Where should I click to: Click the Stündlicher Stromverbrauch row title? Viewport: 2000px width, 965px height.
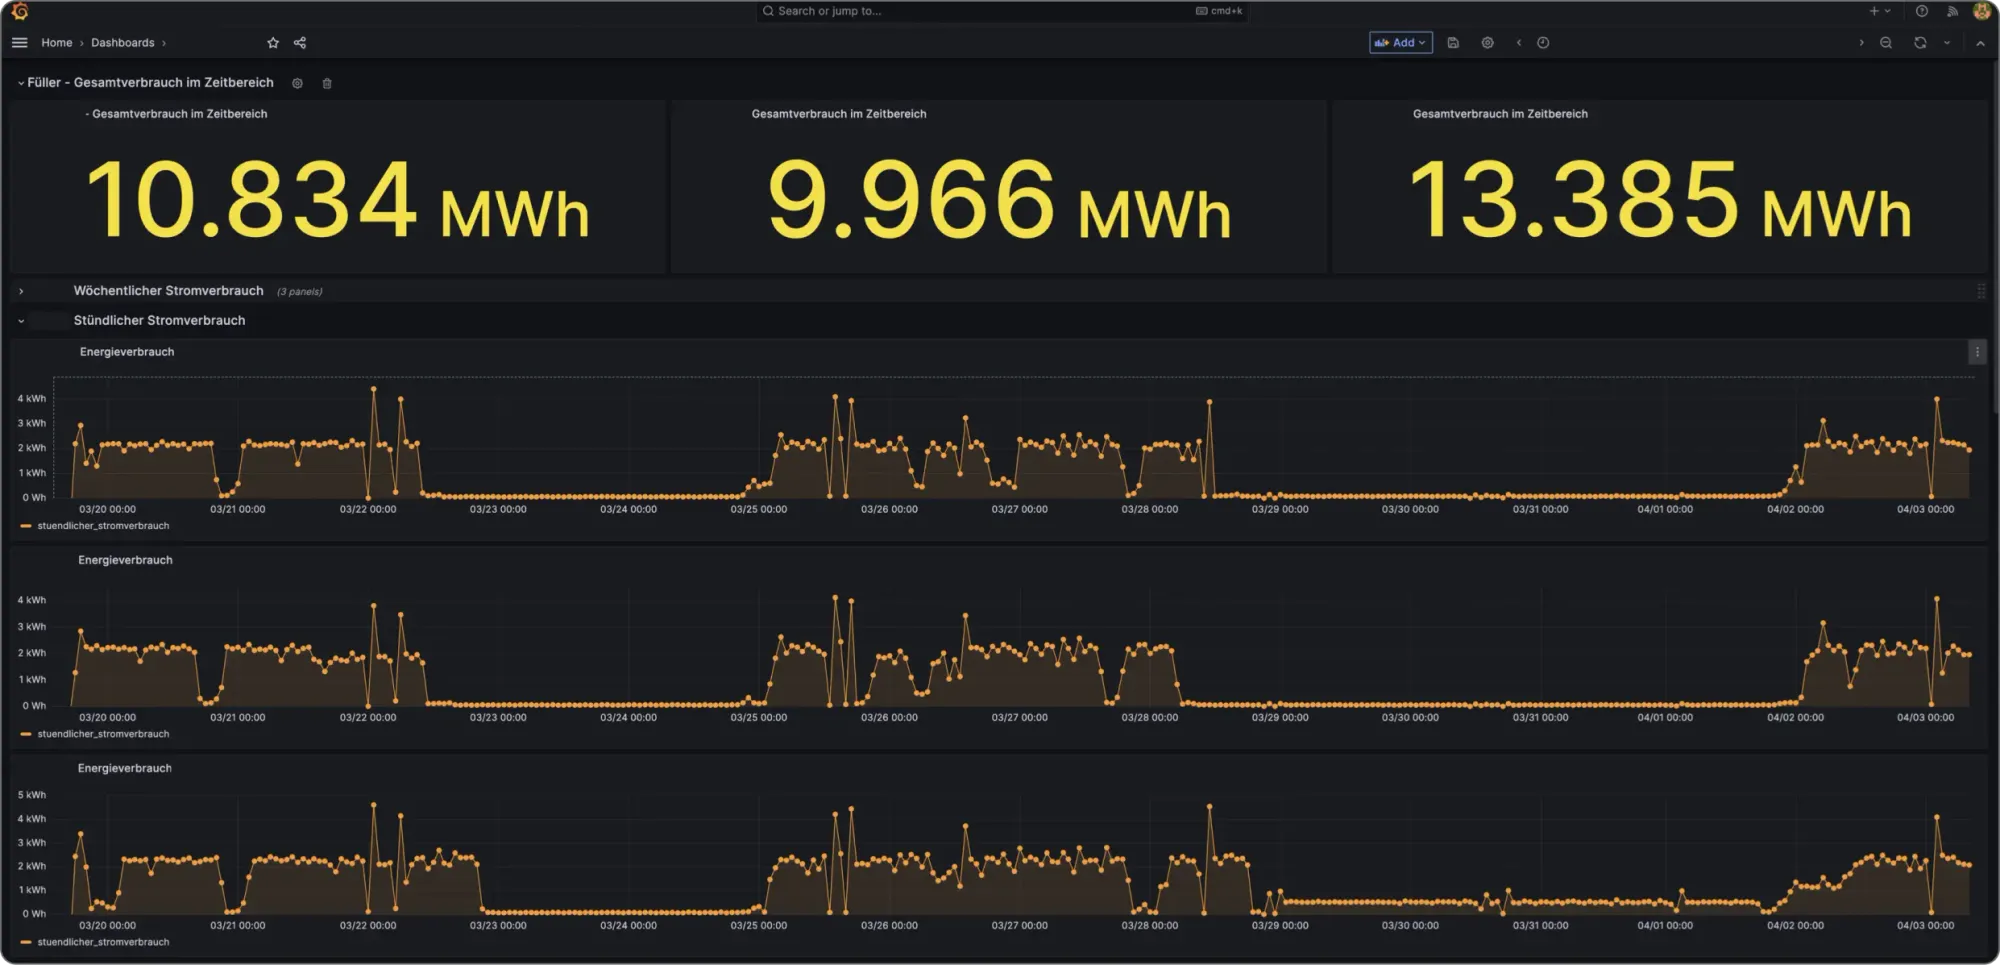click(x=159, y=321)
